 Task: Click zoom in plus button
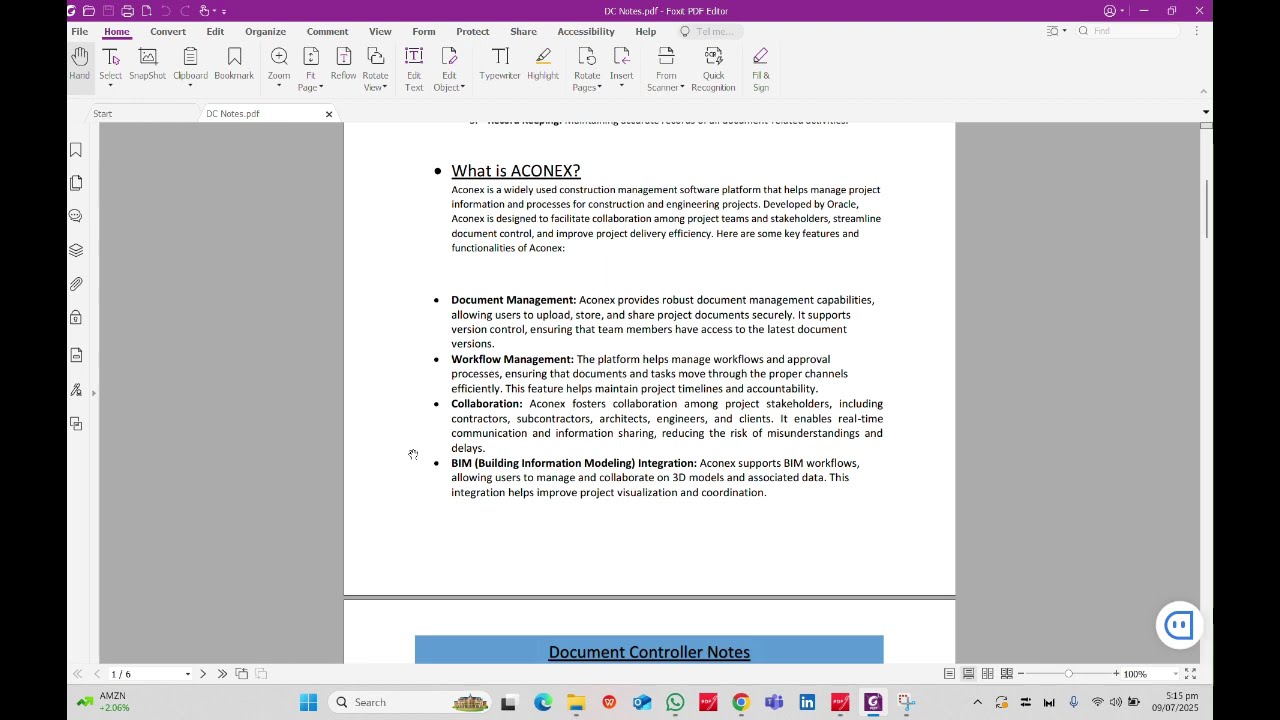click(x=1116, y=674)
